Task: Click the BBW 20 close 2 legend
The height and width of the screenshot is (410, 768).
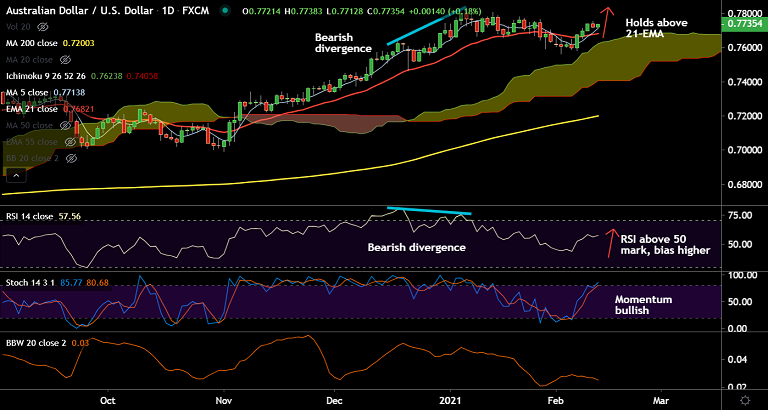Action: (x=36, y=343)
